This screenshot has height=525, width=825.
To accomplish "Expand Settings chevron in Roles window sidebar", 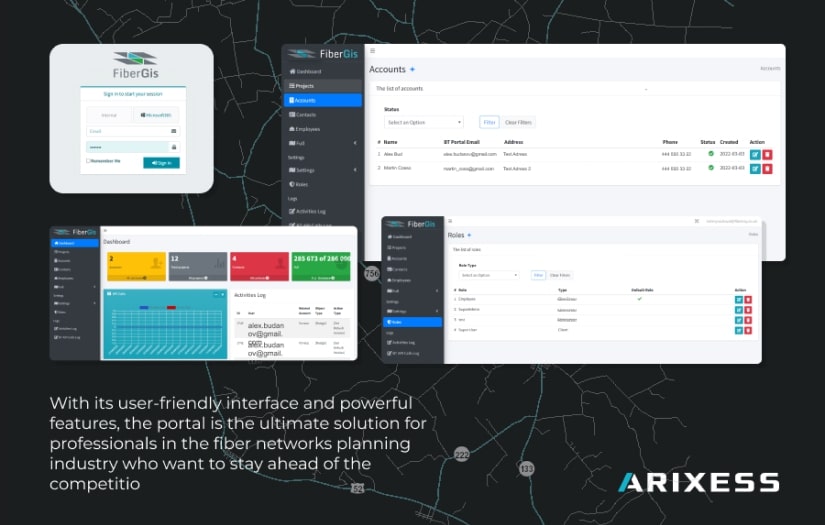I will pyautogui.click(x=437, y=311).
